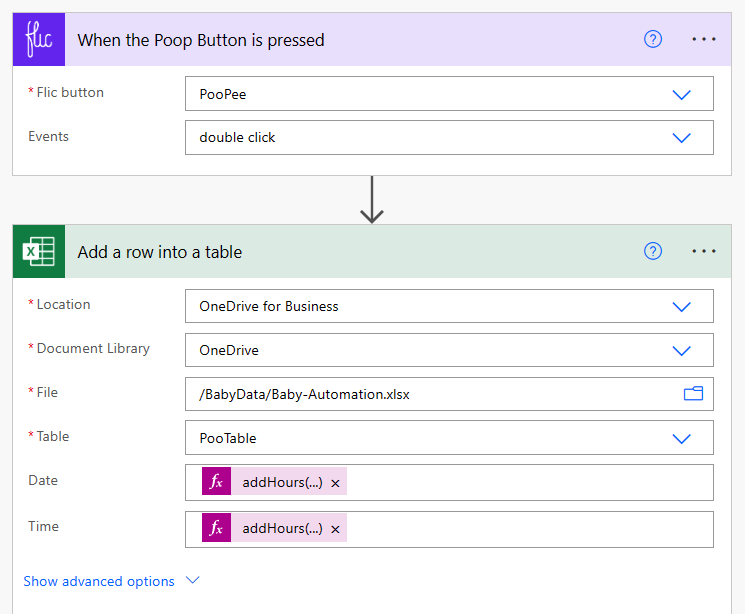Click the File path input field

430,394
